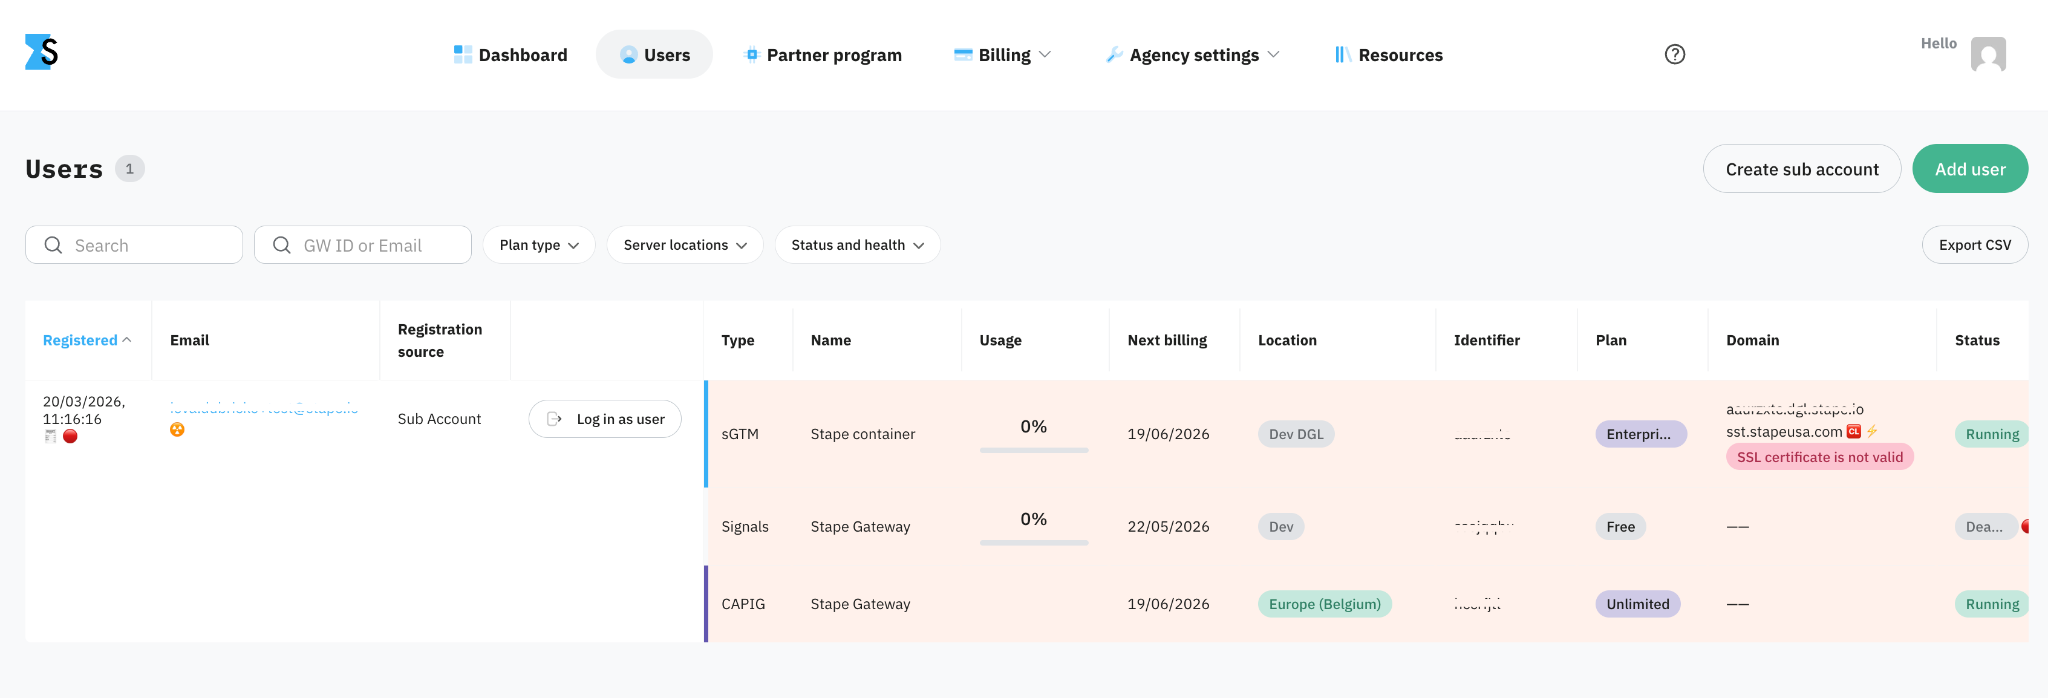Screen dimensions: 2048x698
Task: Click the Add user button
Action: 1970,169
